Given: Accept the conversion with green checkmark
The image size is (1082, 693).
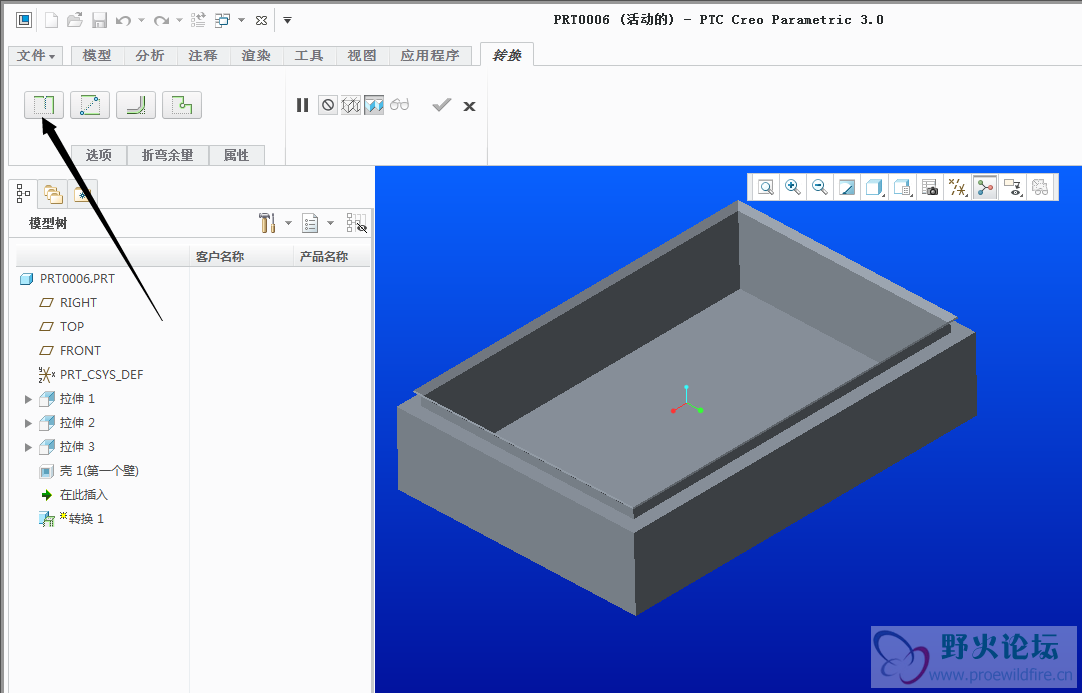Looking at the screenshot, I should tap(442, 105).
